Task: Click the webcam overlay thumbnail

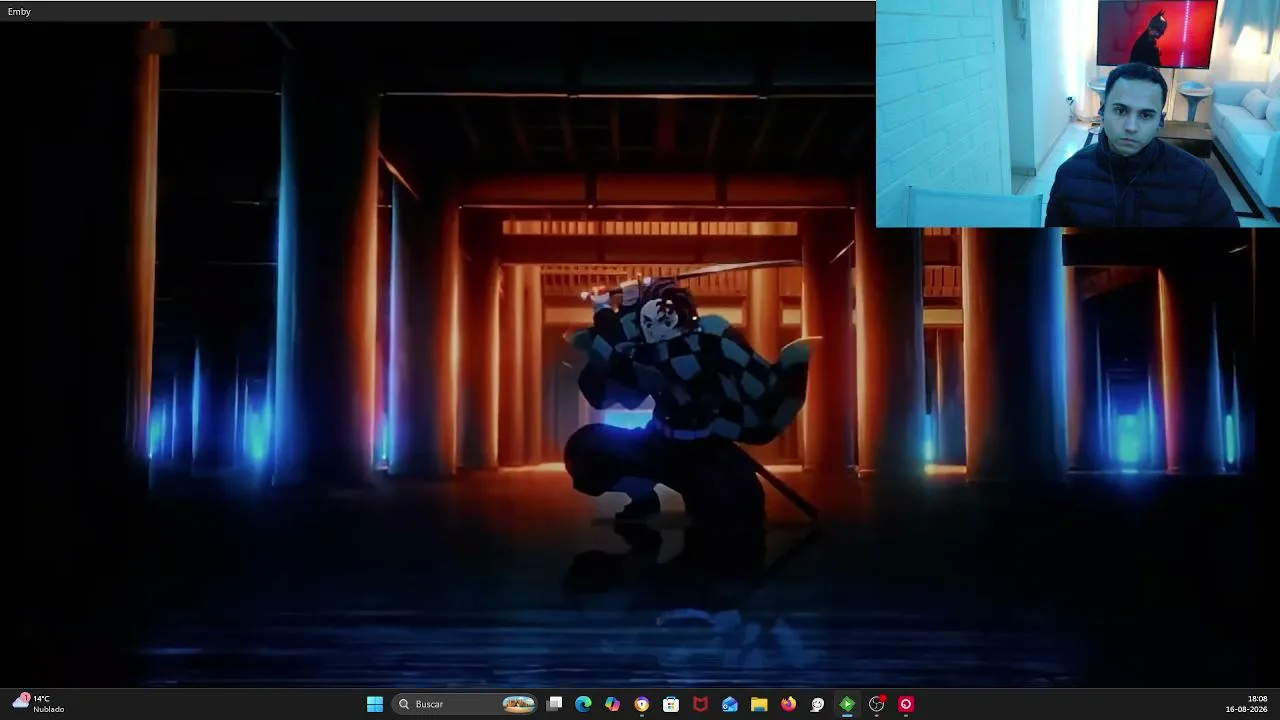Action: pyautogui.click(x=1078, y=114)
